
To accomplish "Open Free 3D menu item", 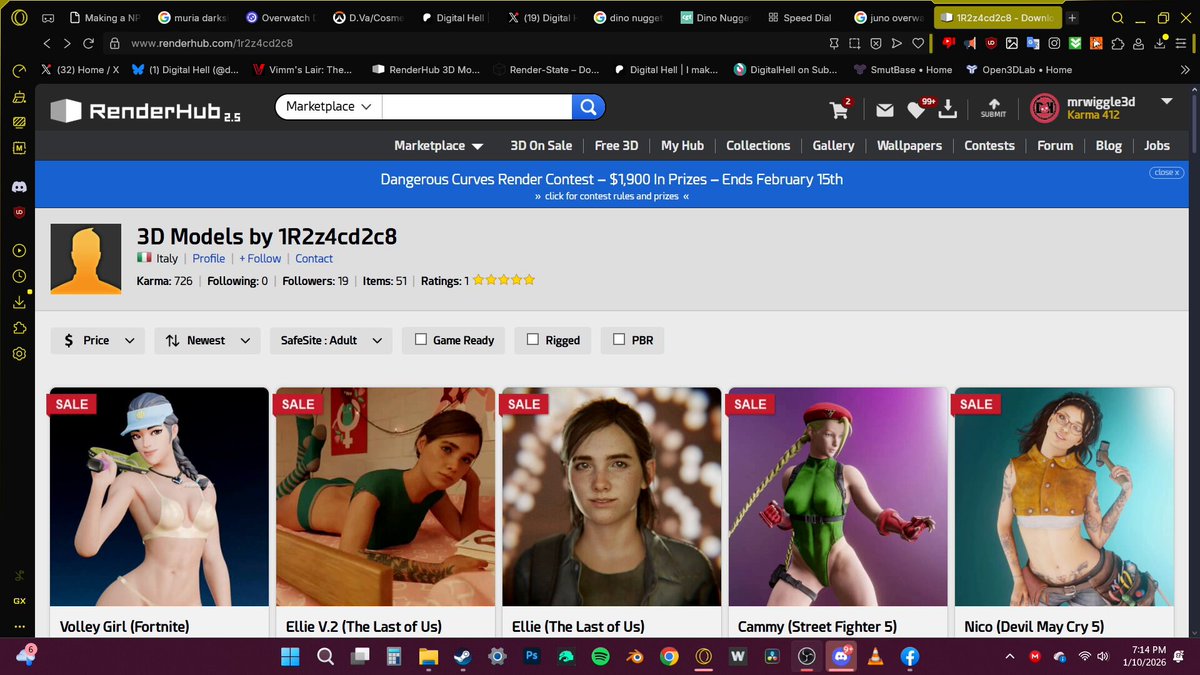I will click(616, 145).
